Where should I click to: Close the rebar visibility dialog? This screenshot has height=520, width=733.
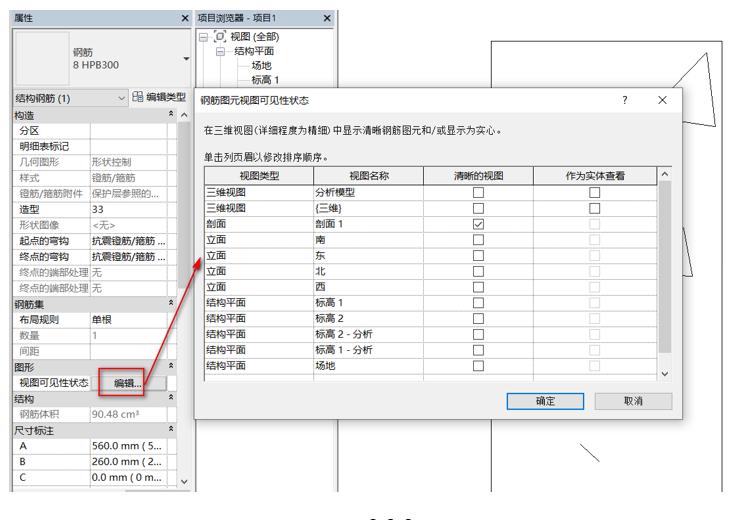(x=662, y=101)
